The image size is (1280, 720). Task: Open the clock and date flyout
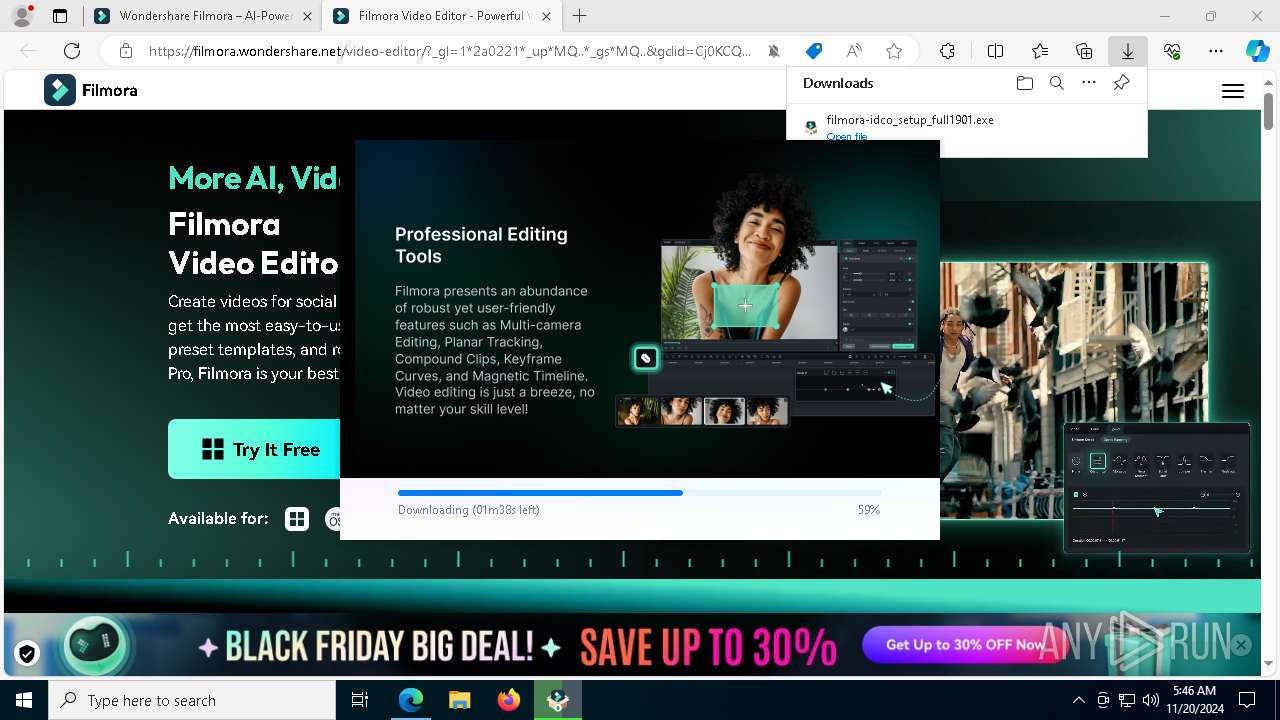pyautogui.click(x=1194, y=700)
